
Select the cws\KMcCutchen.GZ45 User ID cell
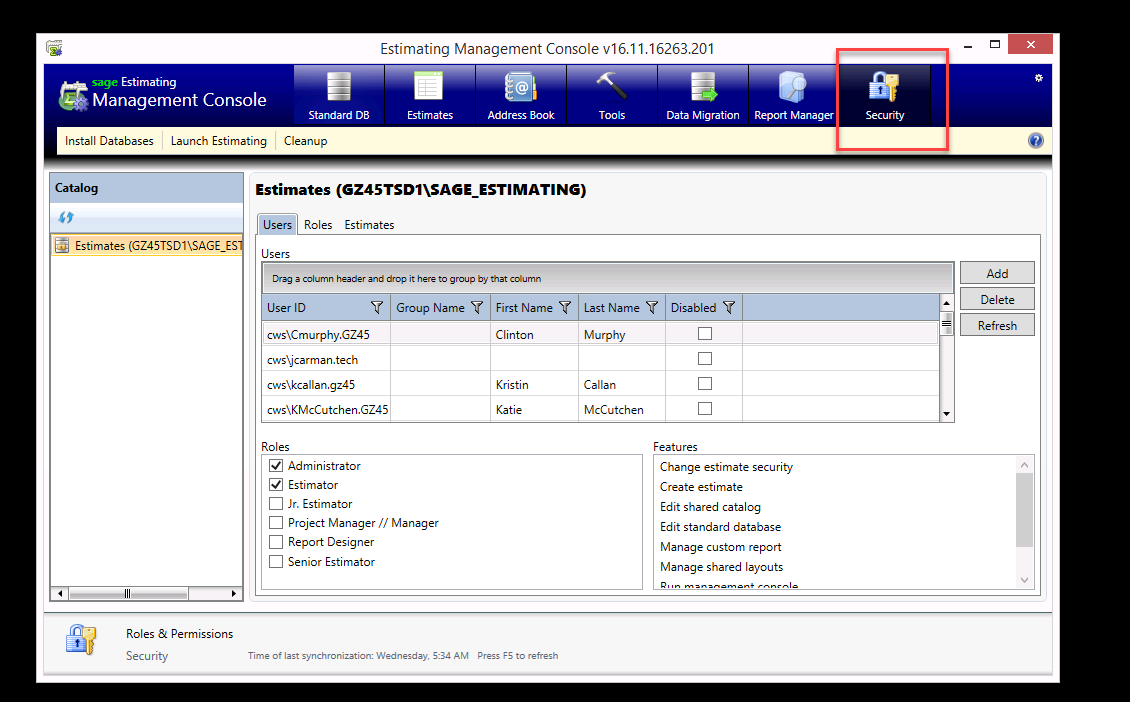click(326, 409)
